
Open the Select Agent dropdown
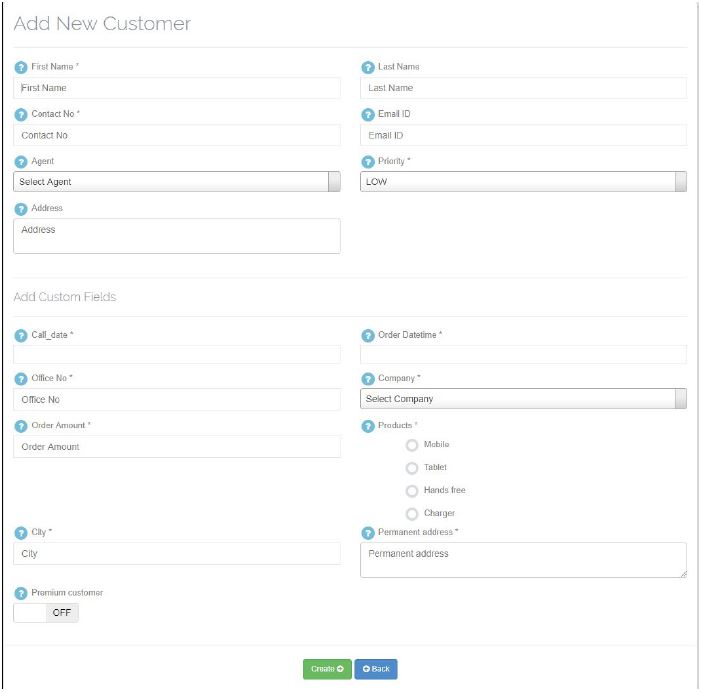click(x=176, y=182)
